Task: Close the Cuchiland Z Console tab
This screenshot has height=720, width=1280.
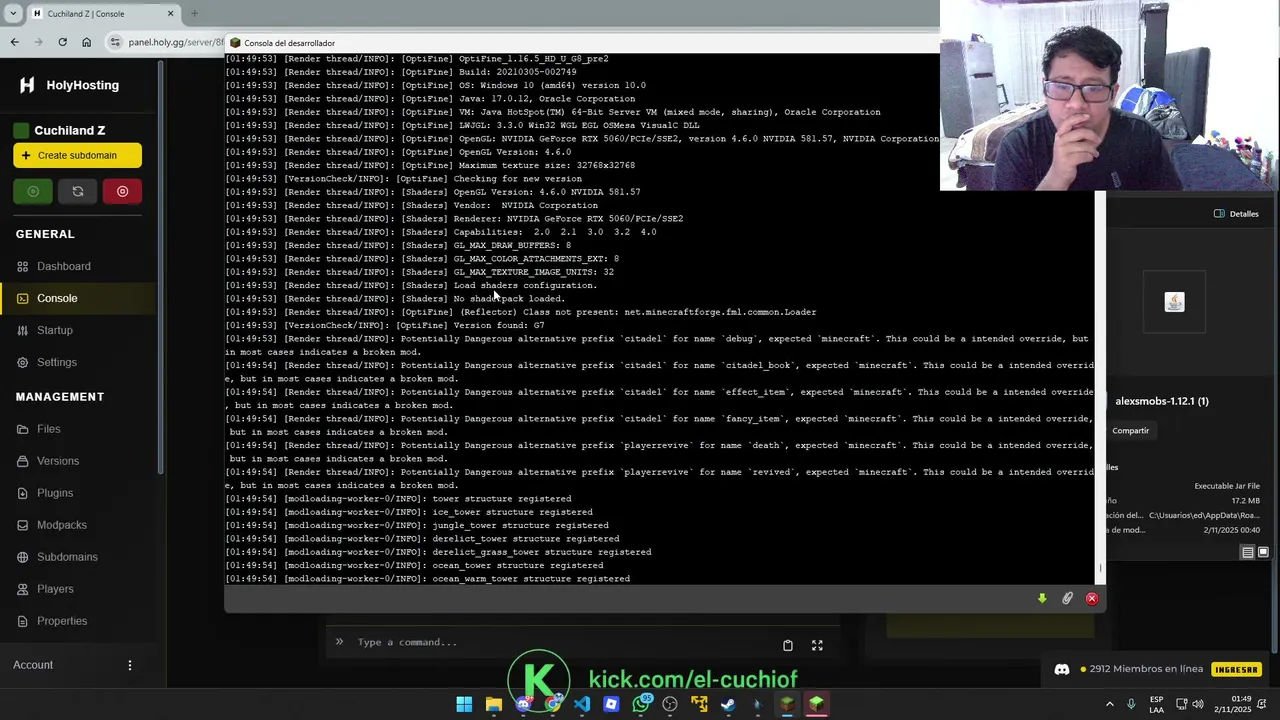Action: coord(170,13)
